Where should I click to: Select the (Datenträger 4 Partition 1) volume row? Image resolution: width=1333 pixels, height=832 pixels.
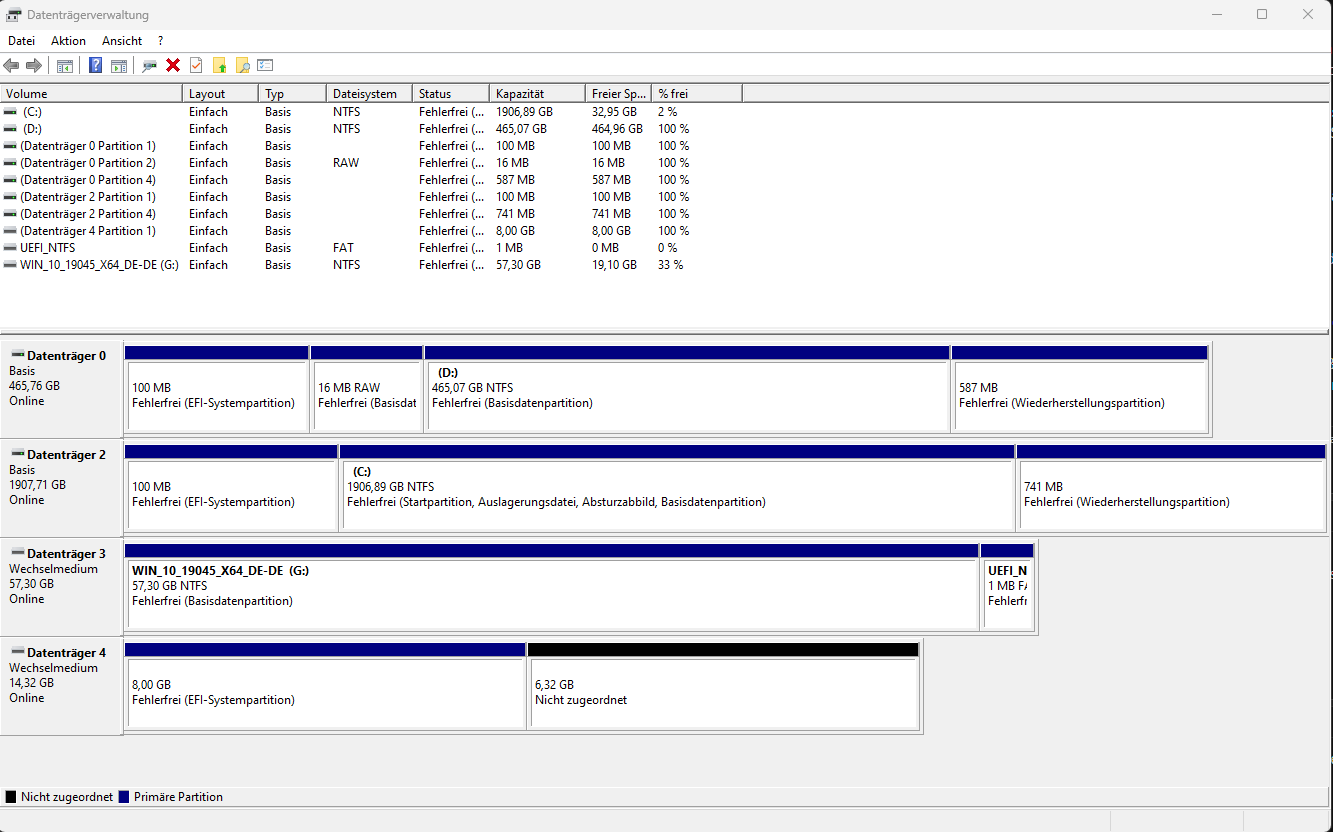coord(370,231)
